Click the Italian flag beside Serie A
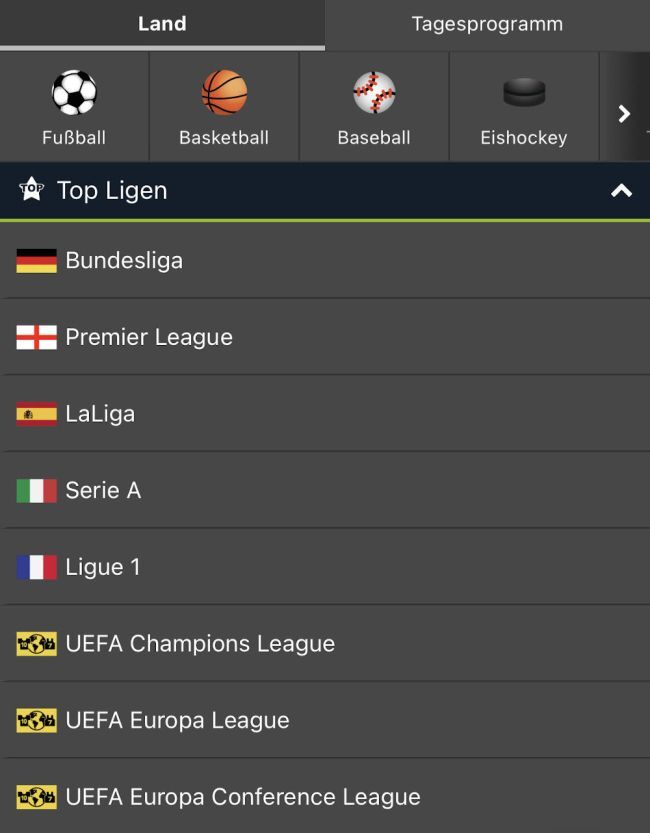The image size is (650, 833). 37,491
